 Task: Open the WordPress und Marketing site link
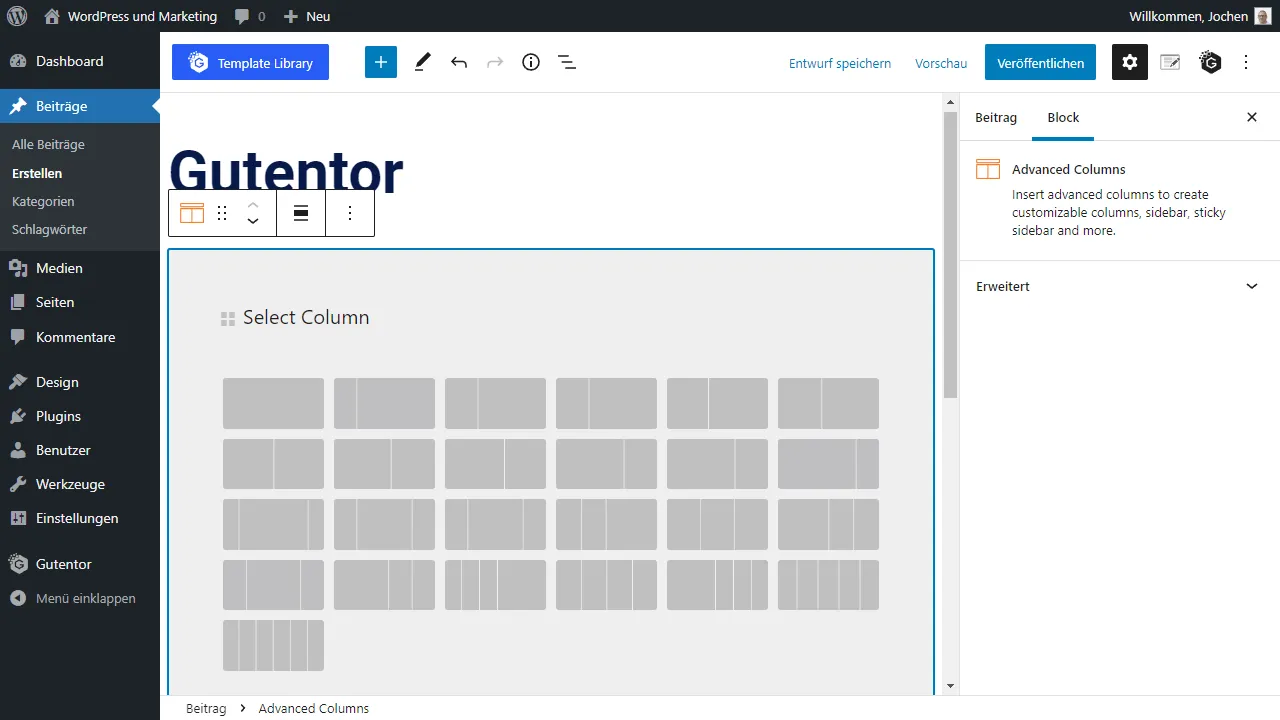point(131,16)
